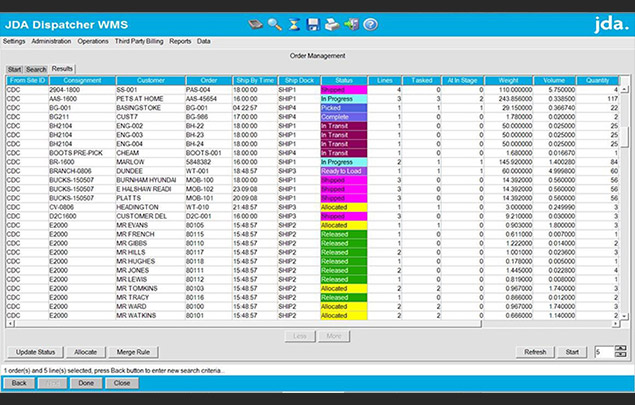
Task: Click order number 5848382
Action: (209, 162)
